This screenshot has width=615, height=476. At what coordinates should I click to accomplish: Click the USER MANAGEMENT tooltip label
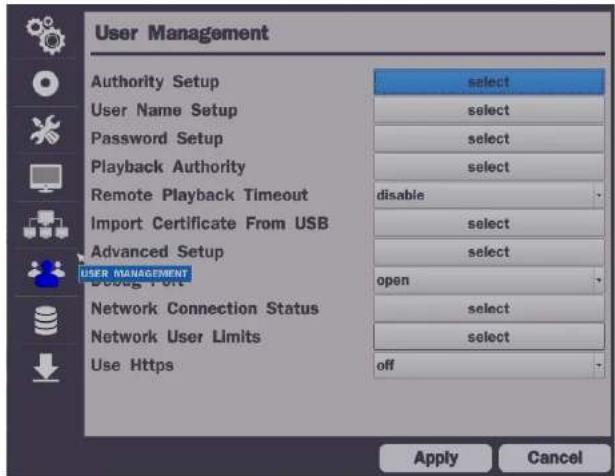(135, 273)
